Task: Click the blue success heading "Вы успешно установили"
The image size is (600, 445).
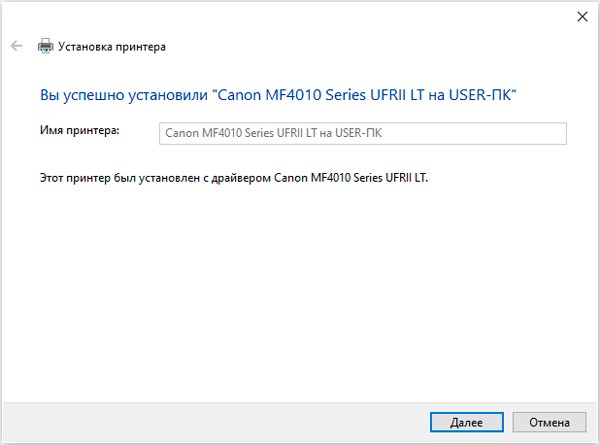Action: tap(124, 95)
